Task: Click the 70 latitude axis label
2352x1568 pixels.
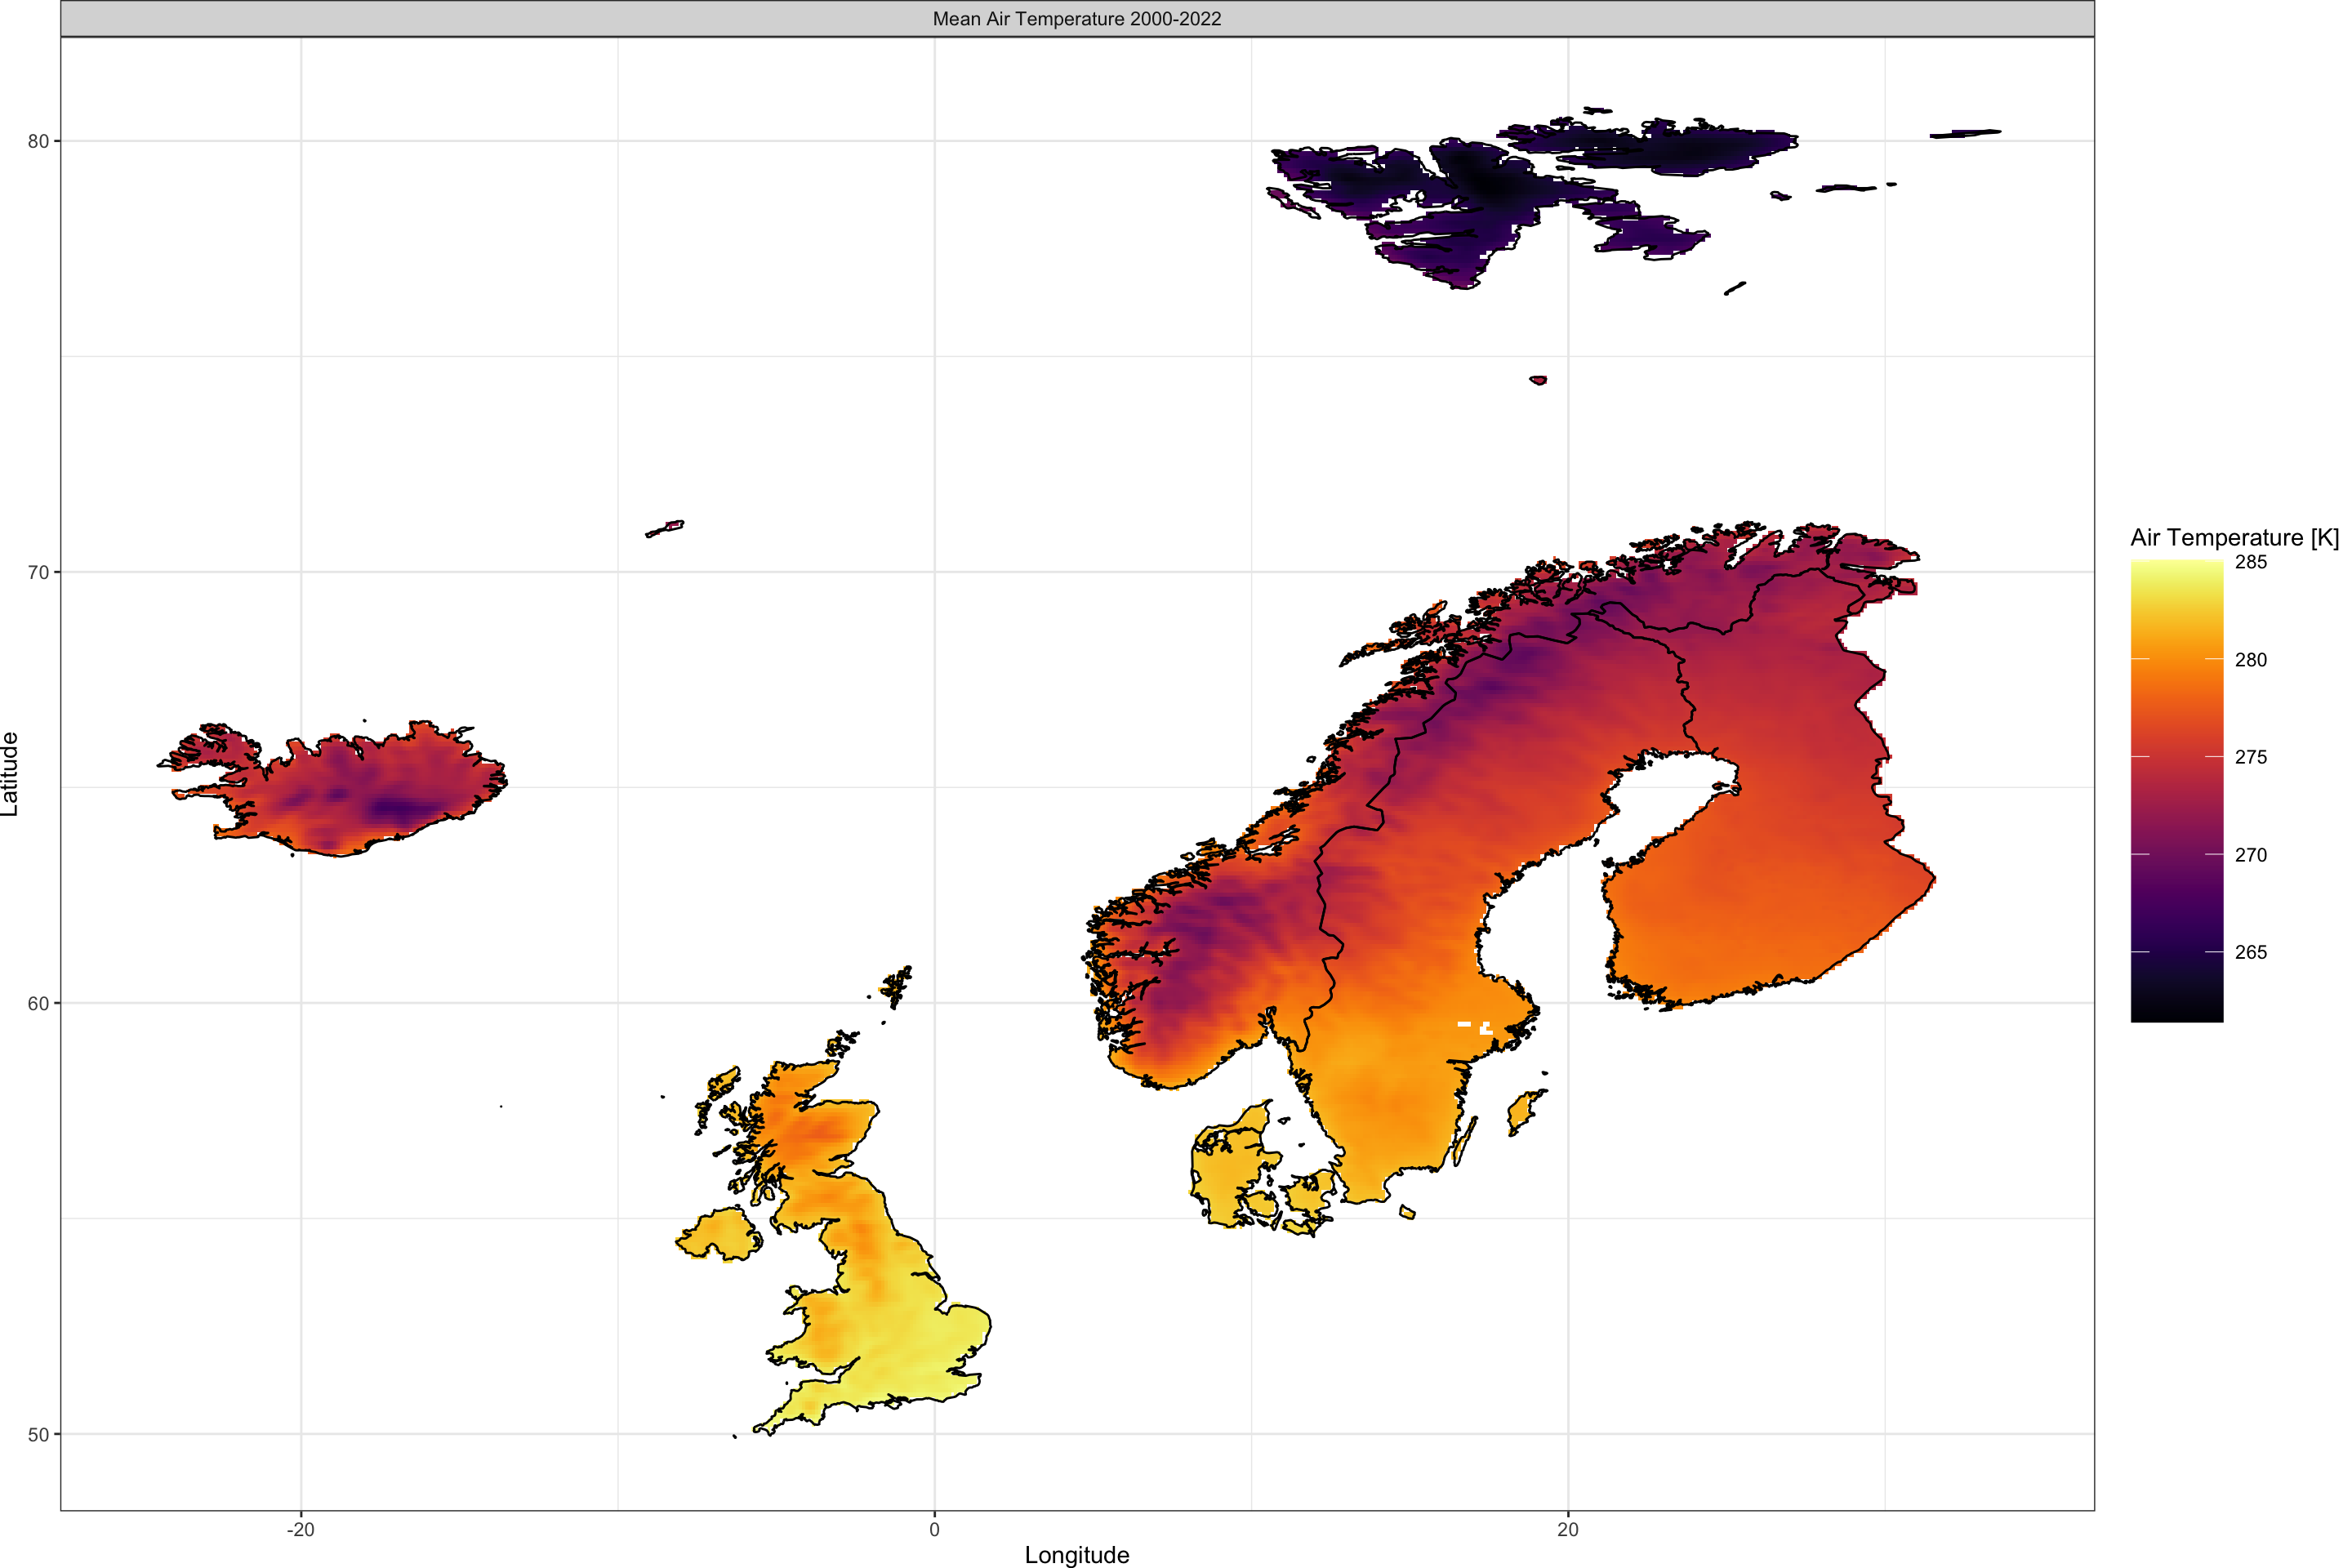Action: (38, 572)
